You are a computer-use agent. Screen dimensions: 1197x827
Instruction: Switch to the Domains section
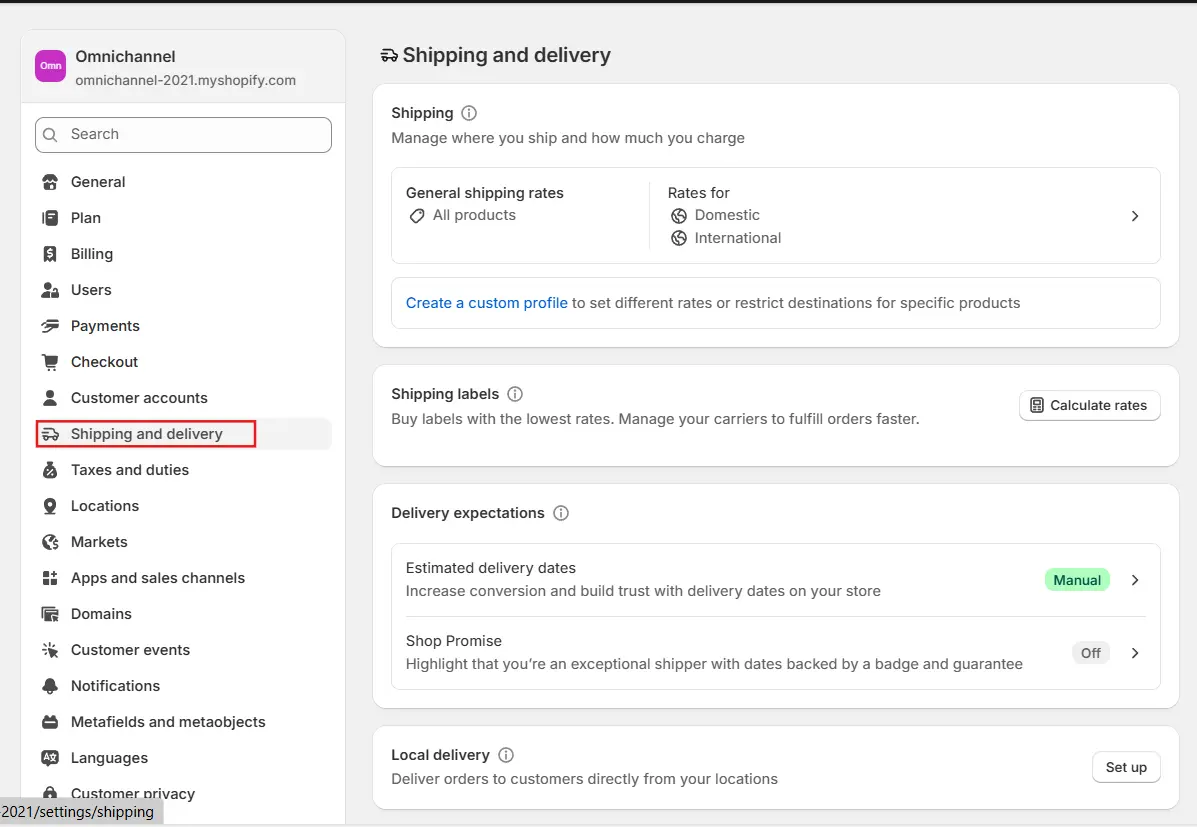[x=102, y=613]
